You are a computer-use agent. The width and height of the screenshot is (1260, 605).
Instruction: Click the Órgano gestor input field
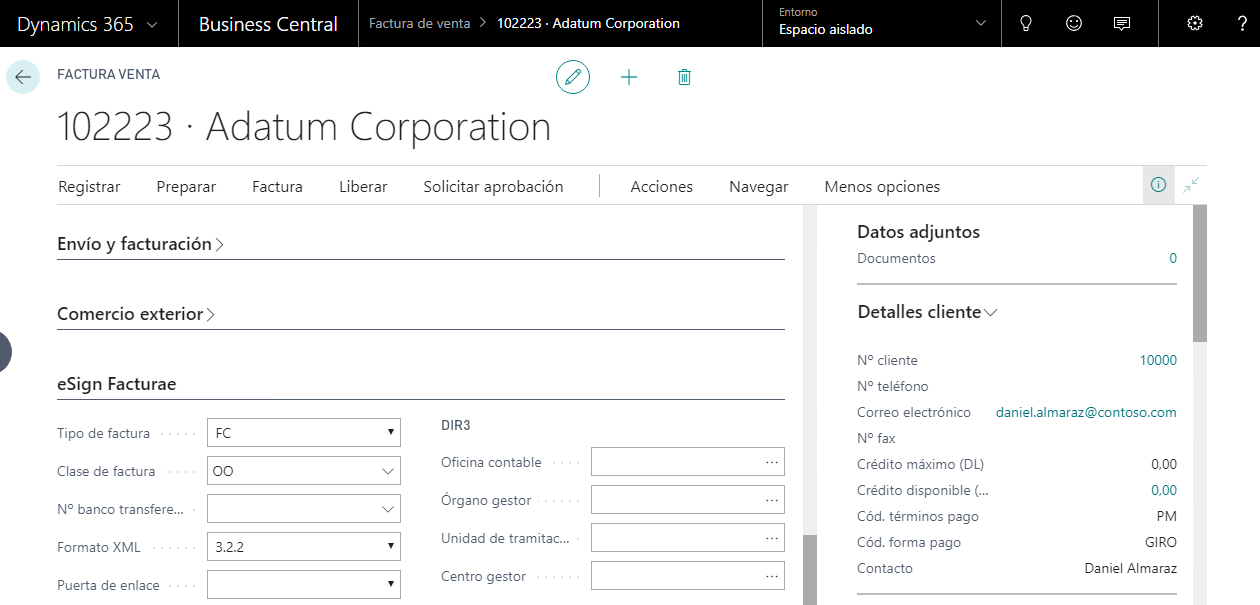(688, 500)
